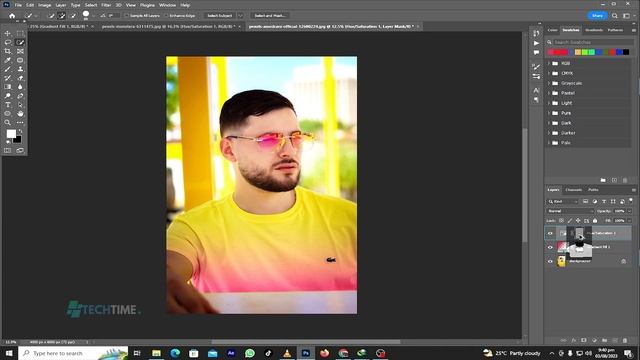This screenshot has height=360, width=640.
Task: Open the File menu
Action: pos(18,5)
